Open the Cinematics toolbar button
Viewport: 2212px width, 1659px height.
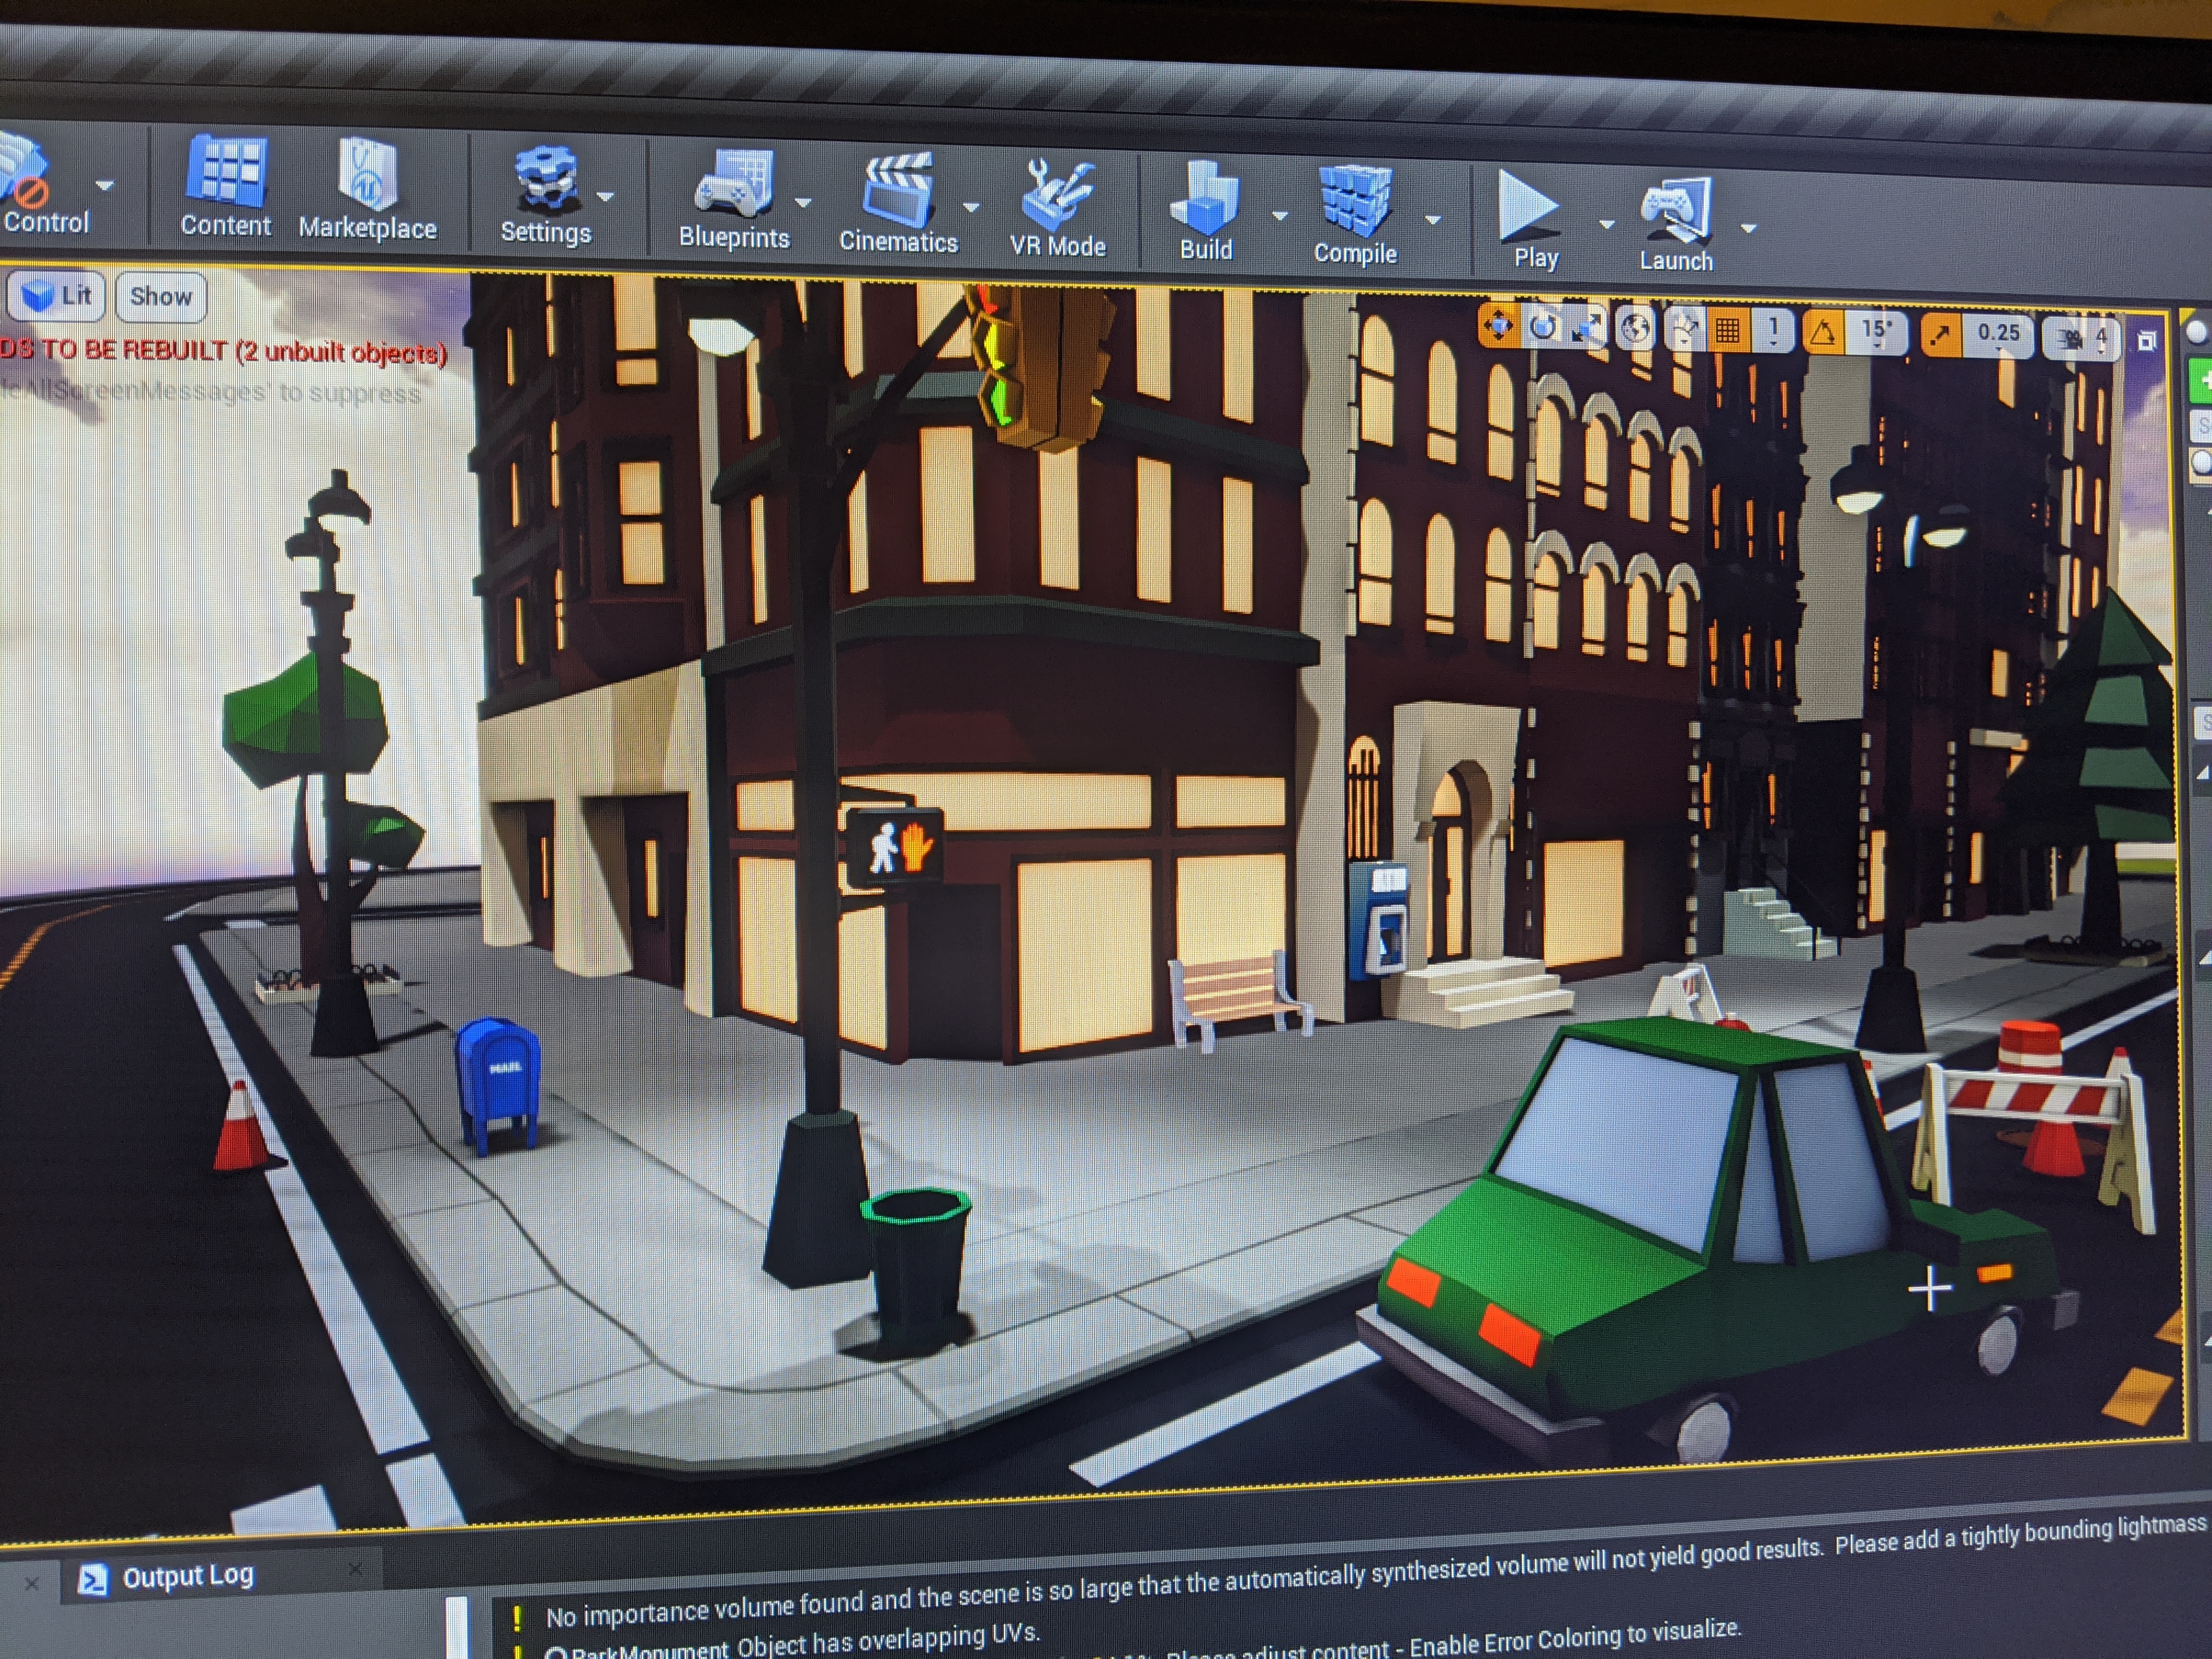898,203
